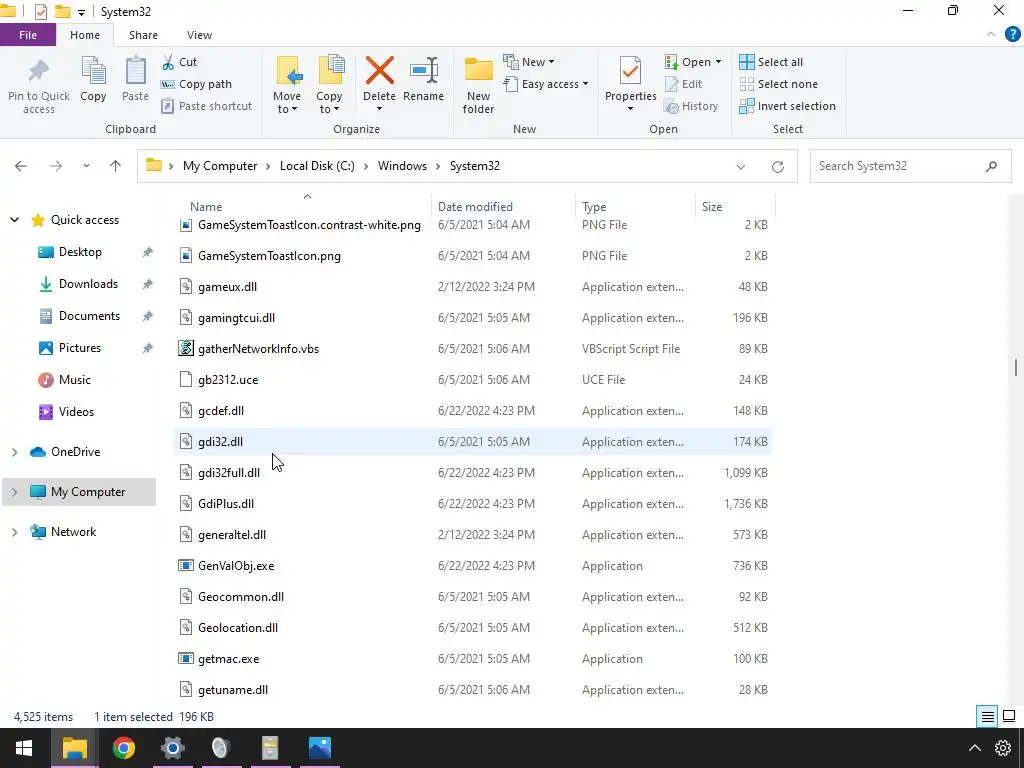
Task: Delete the selected item using red X
Action: pos(379,71)
